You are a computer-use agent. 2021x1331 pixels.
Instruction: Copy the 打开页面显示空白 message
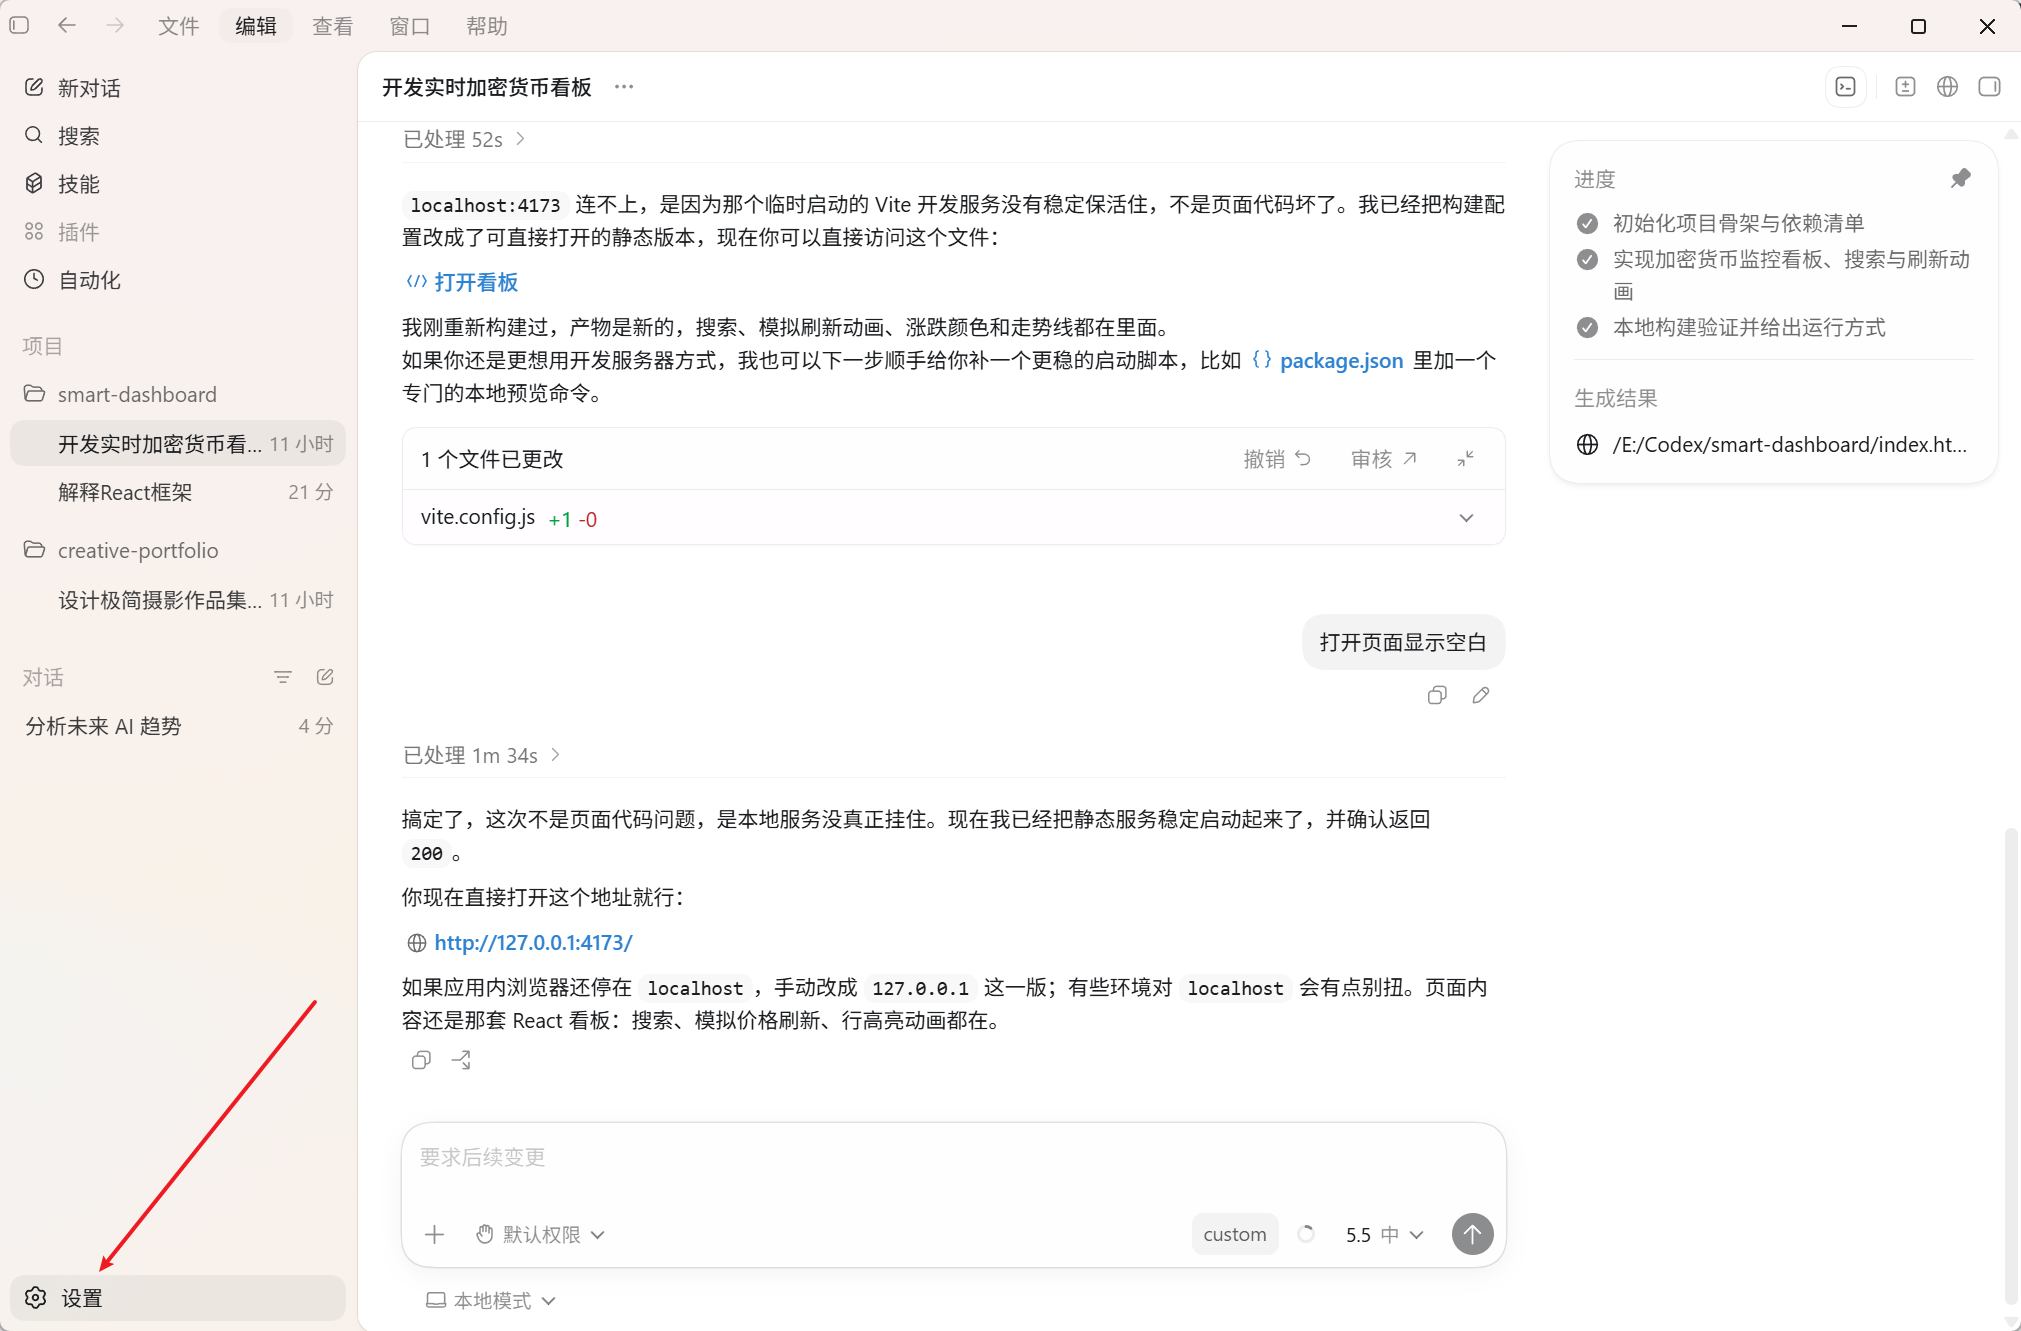click(1437, 695)
